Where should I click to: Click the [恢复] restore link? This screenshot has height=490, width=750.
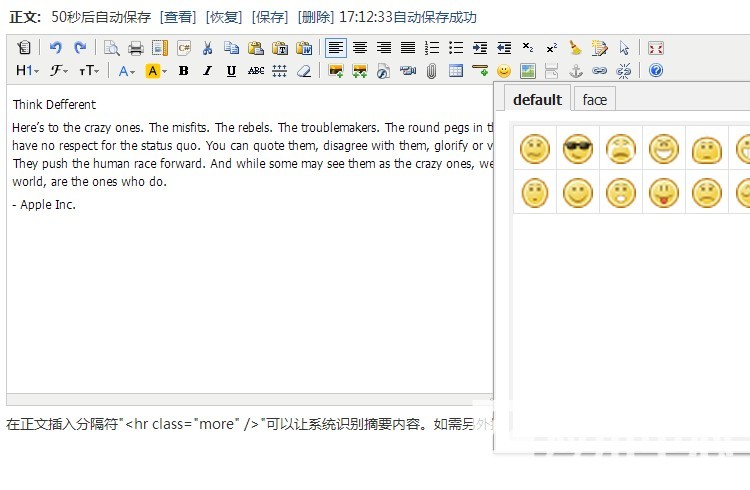(224, 17)
